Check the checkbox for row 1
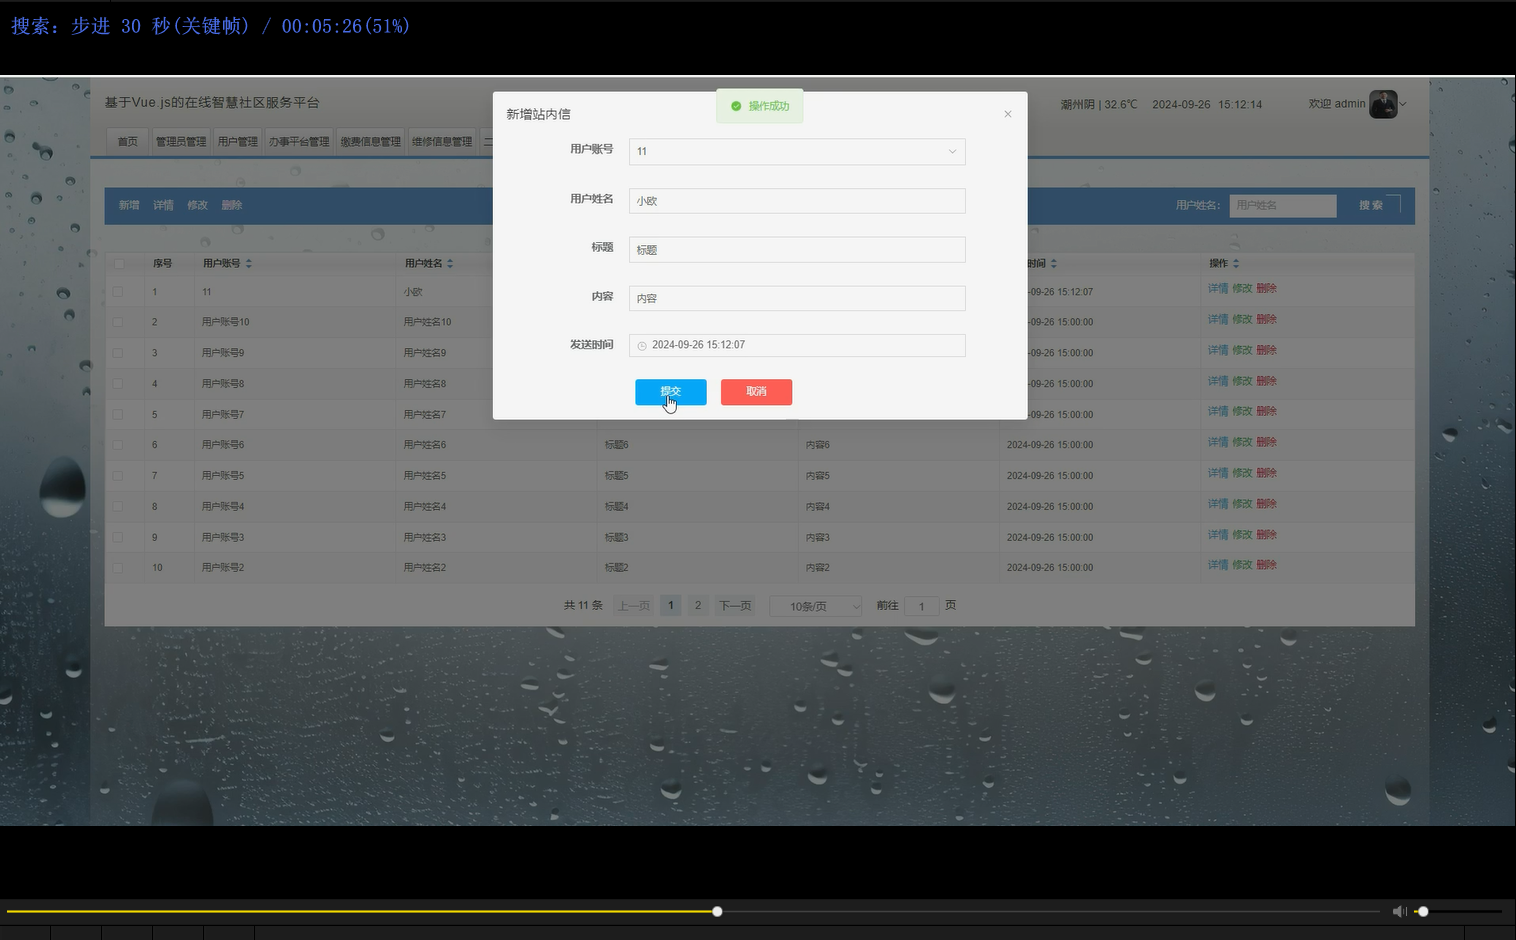 pos(118,292)
